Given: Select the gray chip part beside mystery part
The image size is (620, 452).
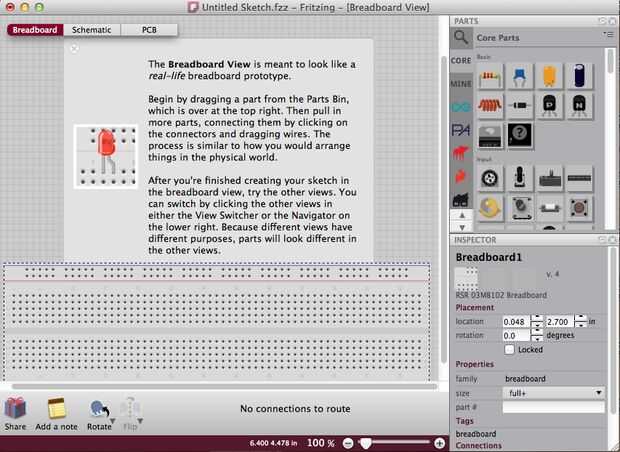Looking at the screenshot, I should [490, 136].
